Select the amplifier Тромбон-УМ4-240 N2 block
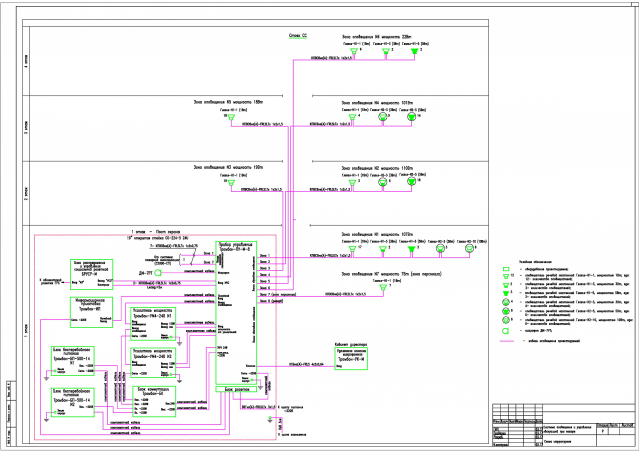The width and height of the screenshot is (640, 452). [x=153, y=362]
